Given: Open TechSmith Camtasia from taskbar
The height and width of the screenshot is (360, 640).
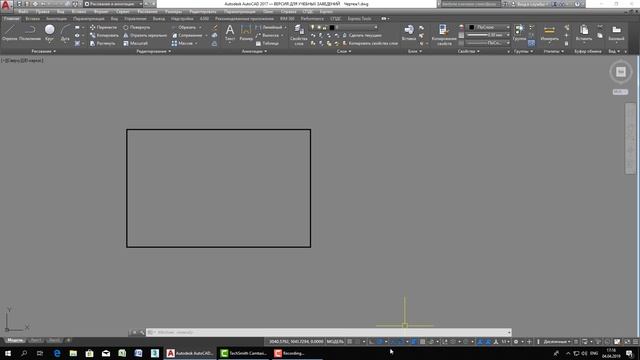Looking at the screenshot, I should coord(244,353).
